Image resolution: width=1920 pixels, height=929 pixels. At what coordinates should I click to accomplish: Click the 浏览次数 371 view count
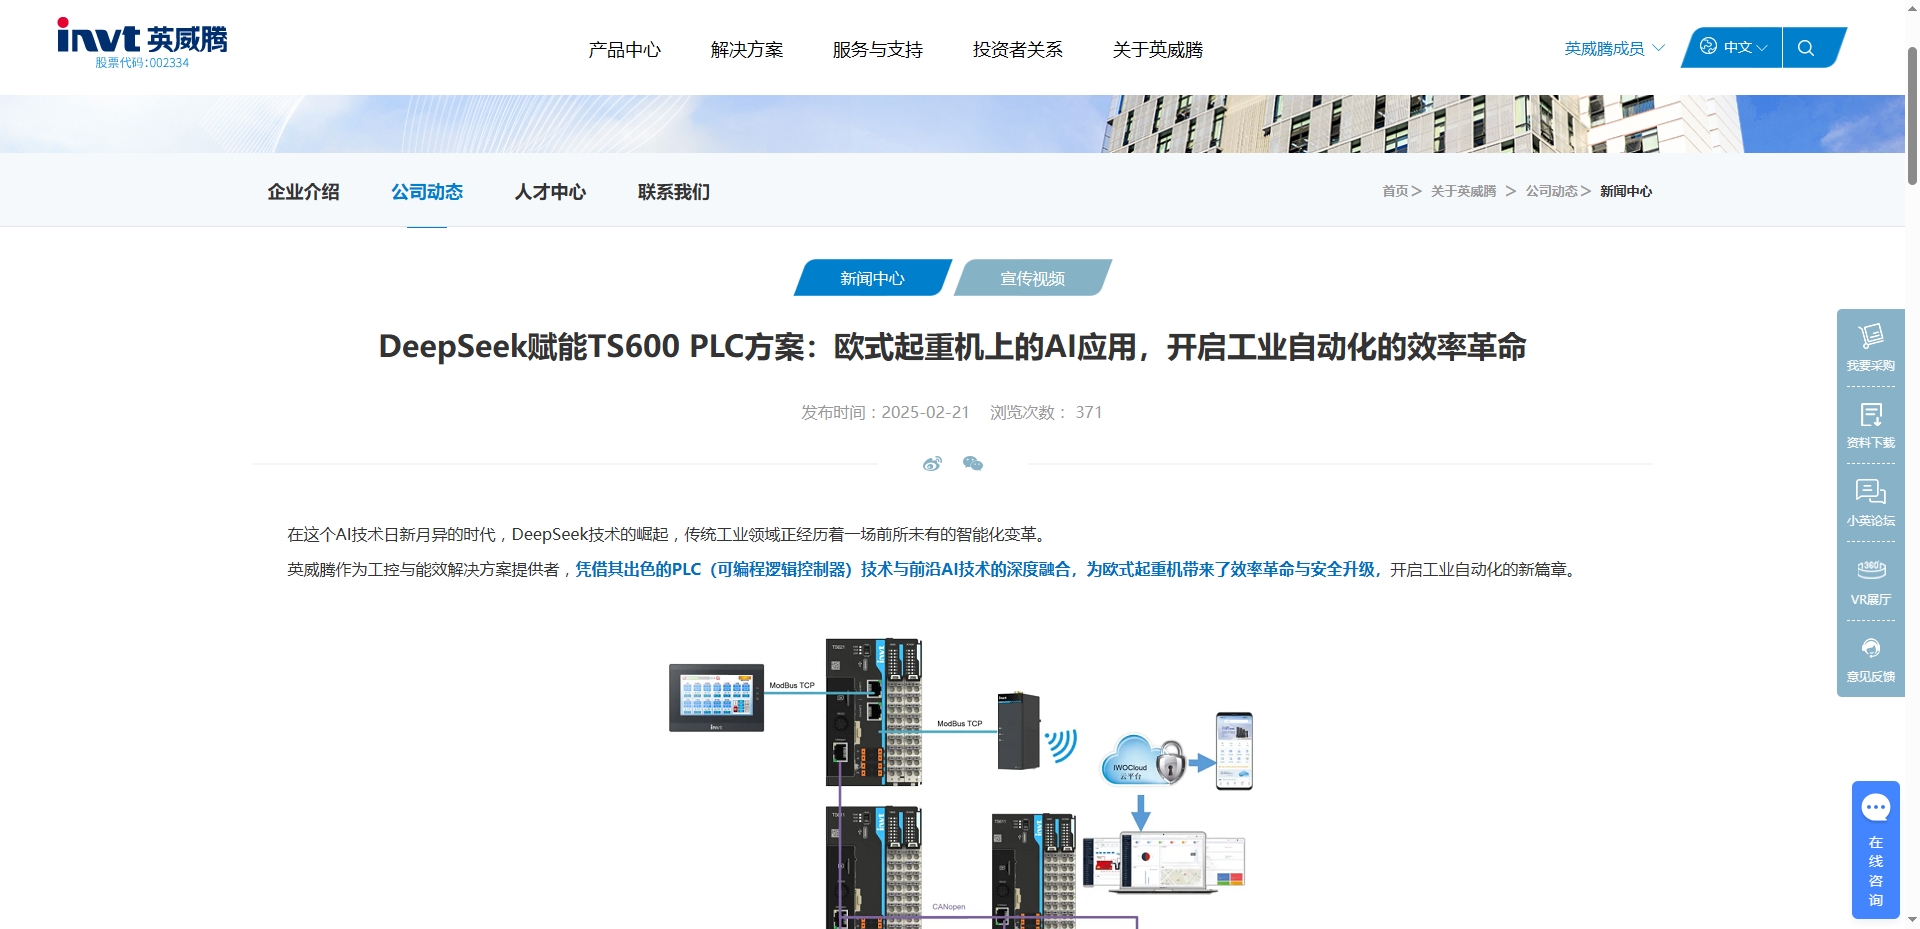coord(1046,412)
